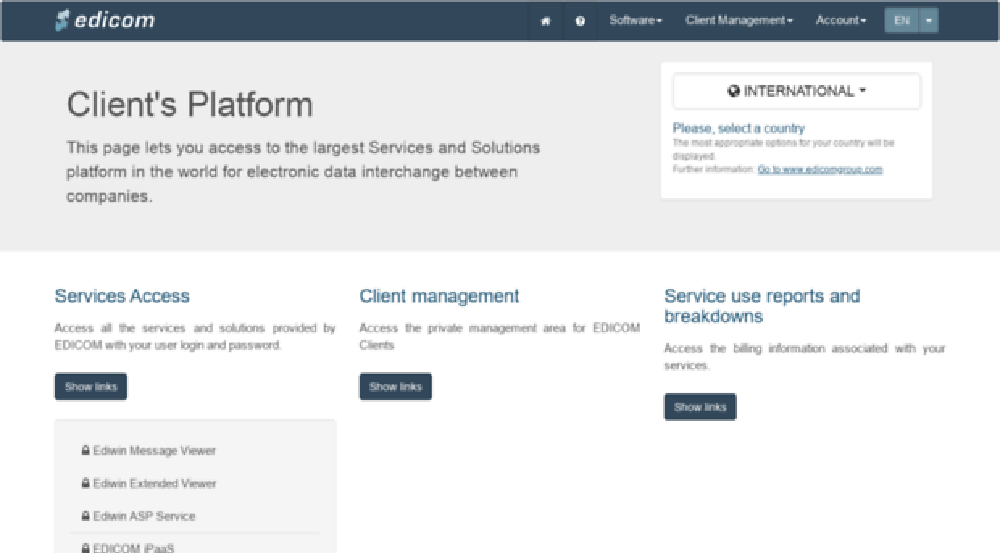Toggle Show links under Client management

click(x=395, y=387)
